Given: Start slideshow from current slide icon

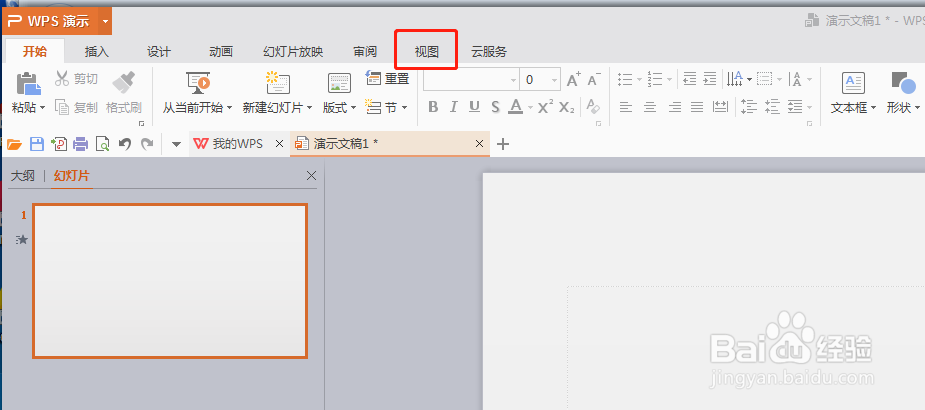Looking at the screenshot, I should coord(198,84).
